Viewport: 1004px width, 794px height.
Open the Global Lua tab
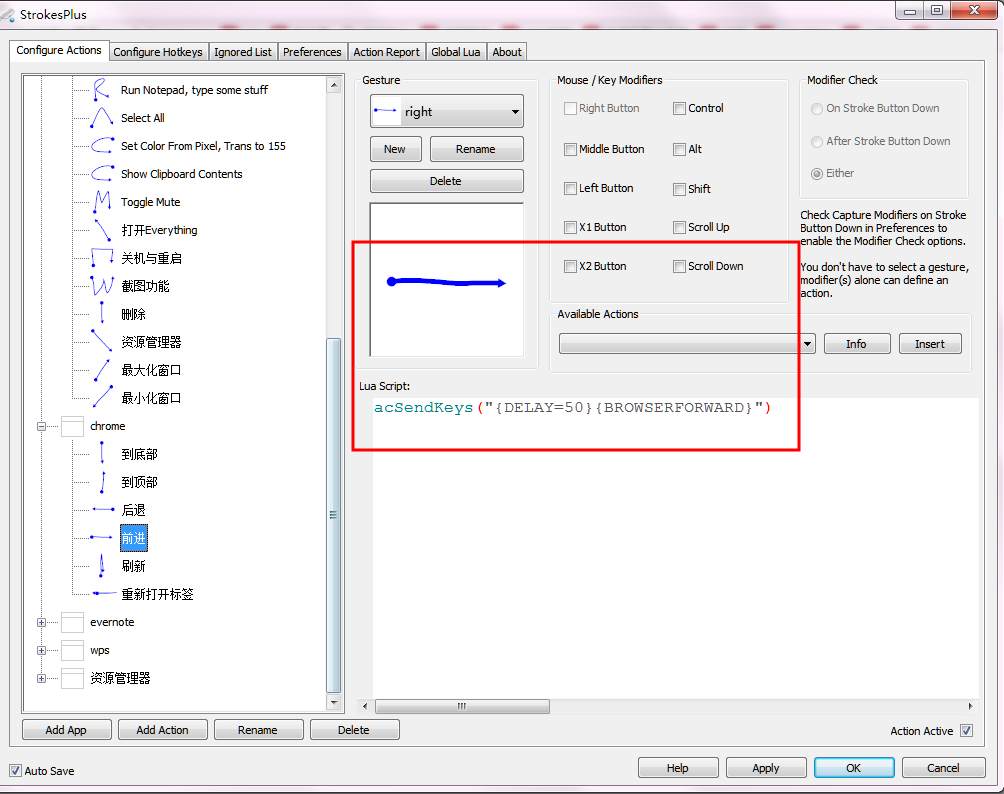pos(455,52)
